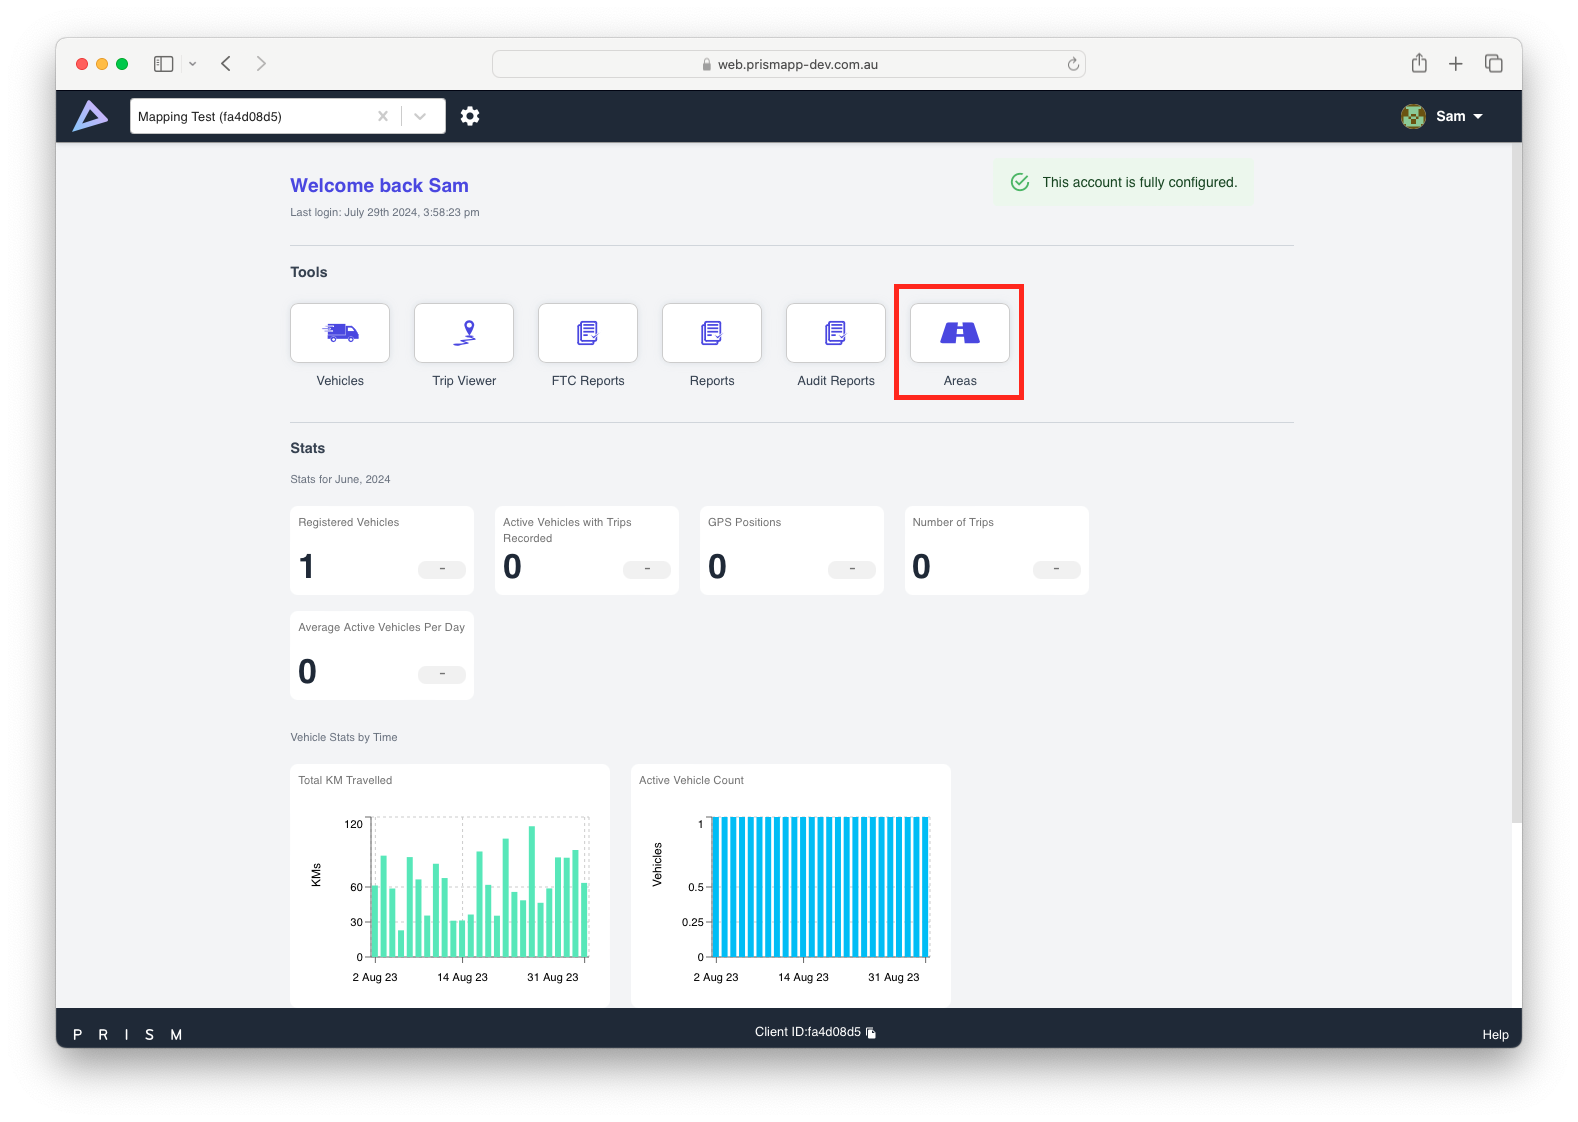Click the Prism logo in header
Viewport: 1578px width, 1122px height.
click(x=90, y=116)
